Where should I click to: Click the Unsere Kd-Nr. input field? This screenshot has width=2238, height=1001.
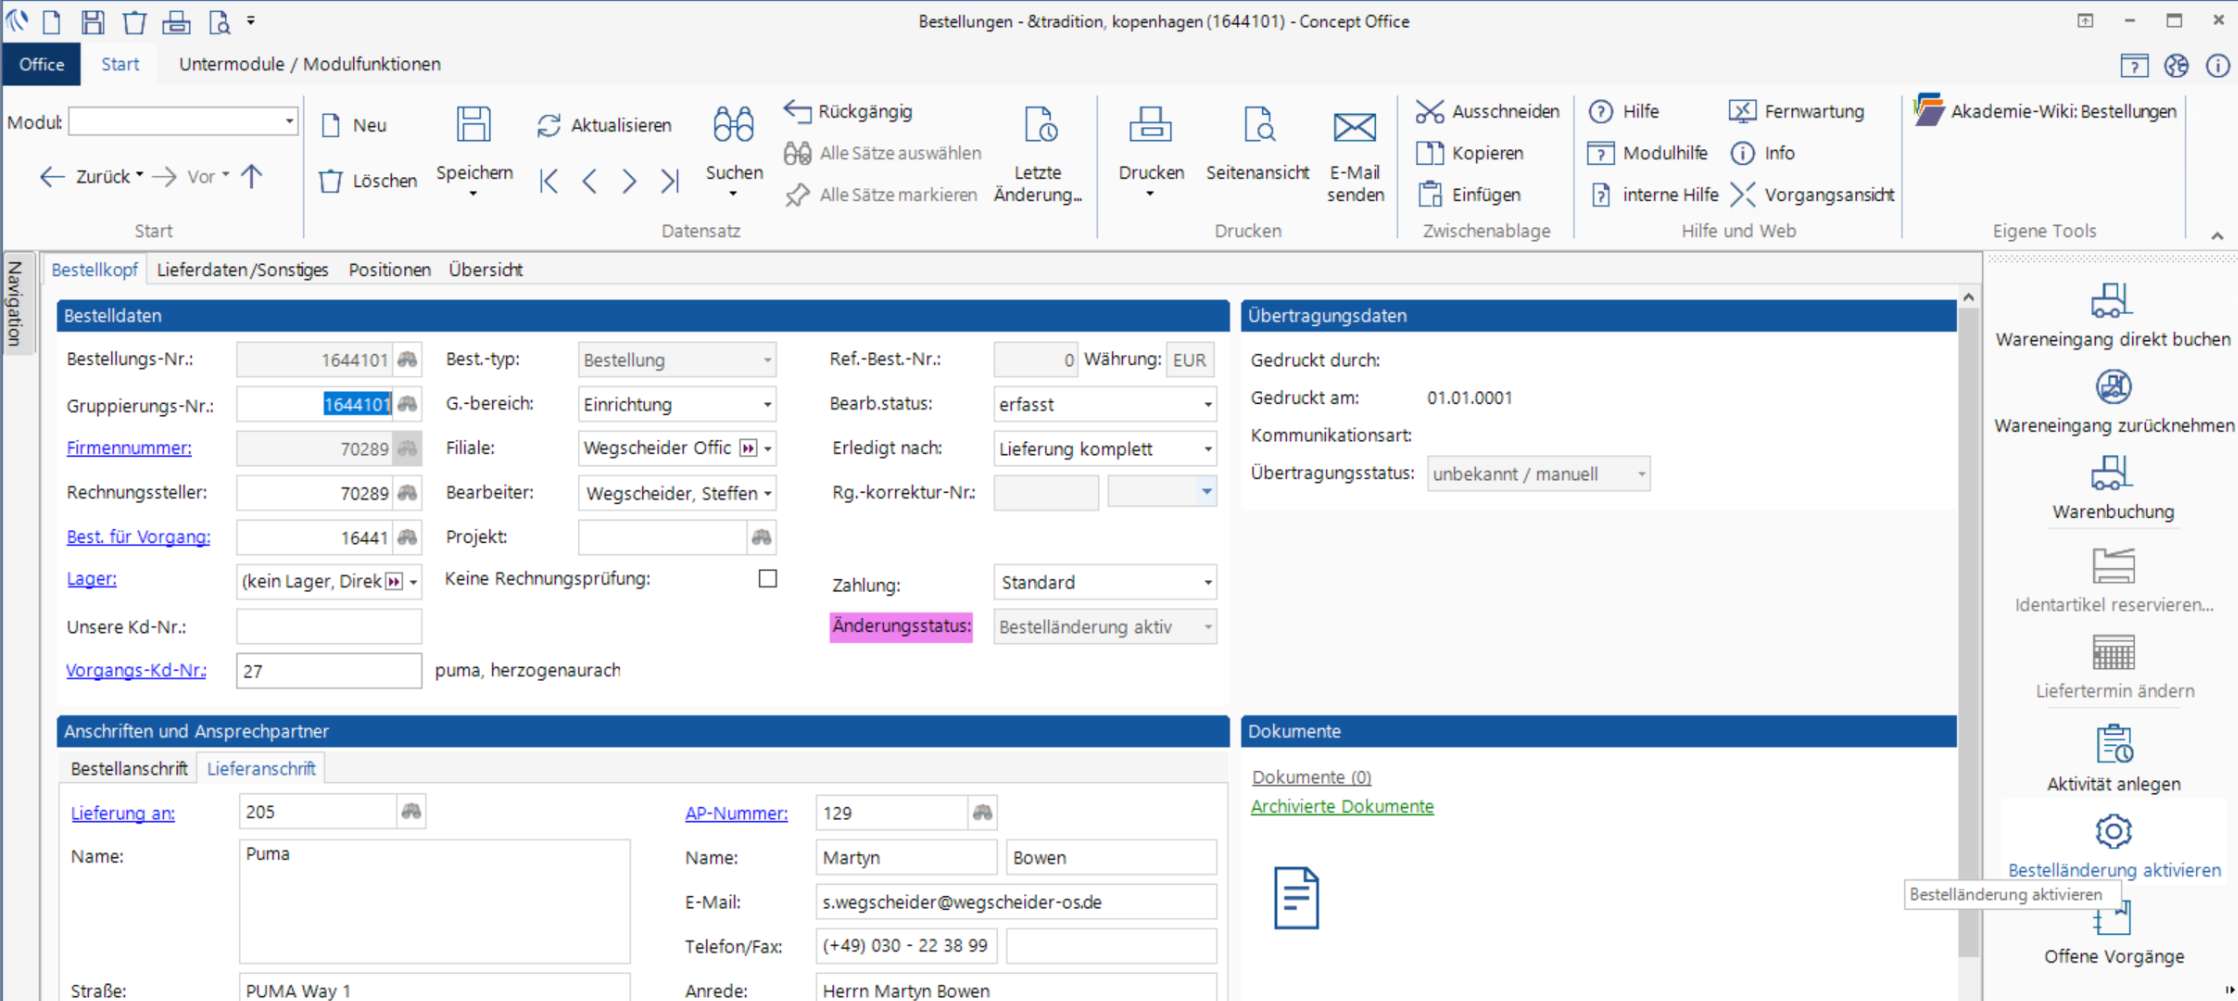pyautogui.click(x=329, y=627)
